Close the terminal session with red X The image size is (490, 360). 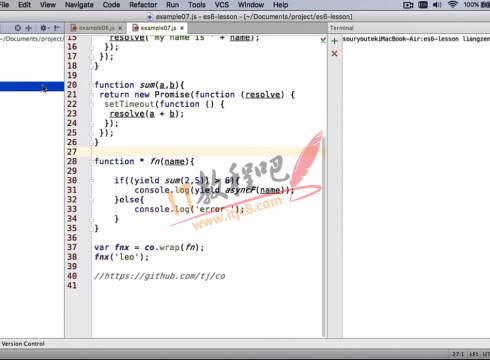click(334, 53)
